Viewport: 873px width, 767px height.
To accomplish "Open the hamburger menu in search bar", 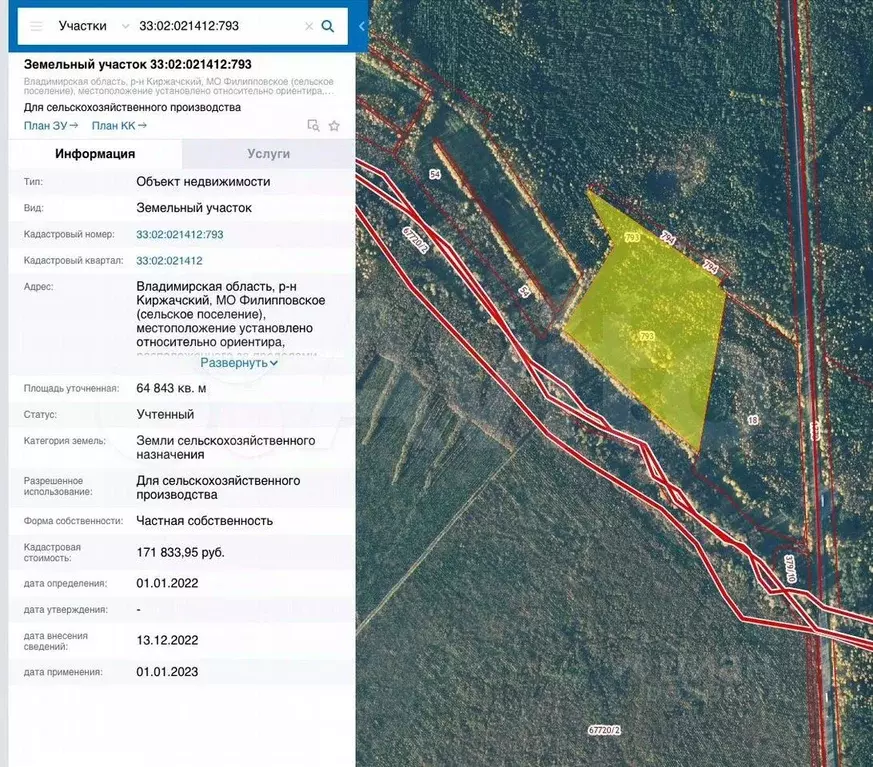I will coord(36,26).
